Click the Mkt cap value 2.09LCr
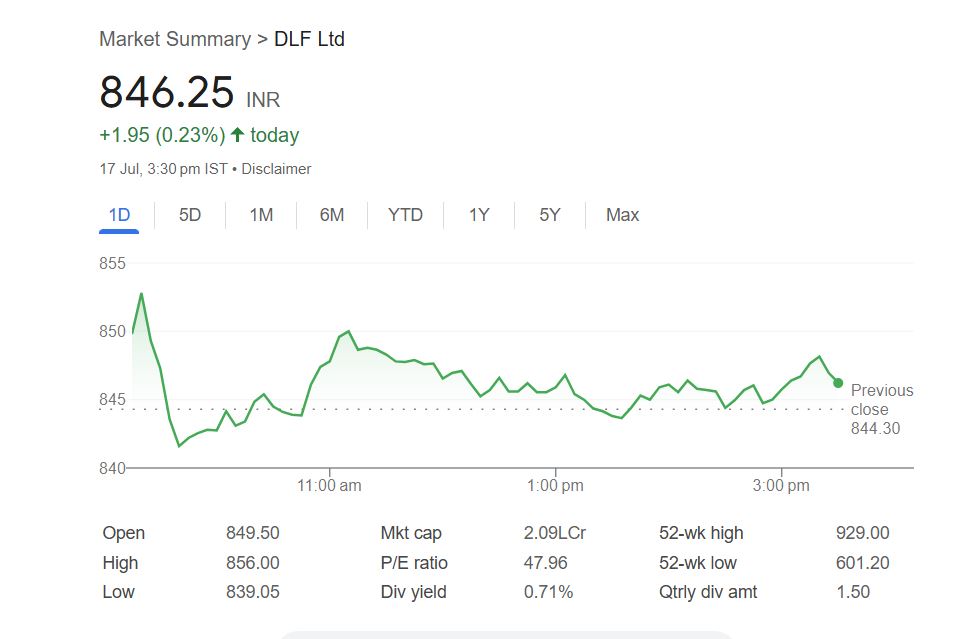975x639 pixels. click(554, 533)
